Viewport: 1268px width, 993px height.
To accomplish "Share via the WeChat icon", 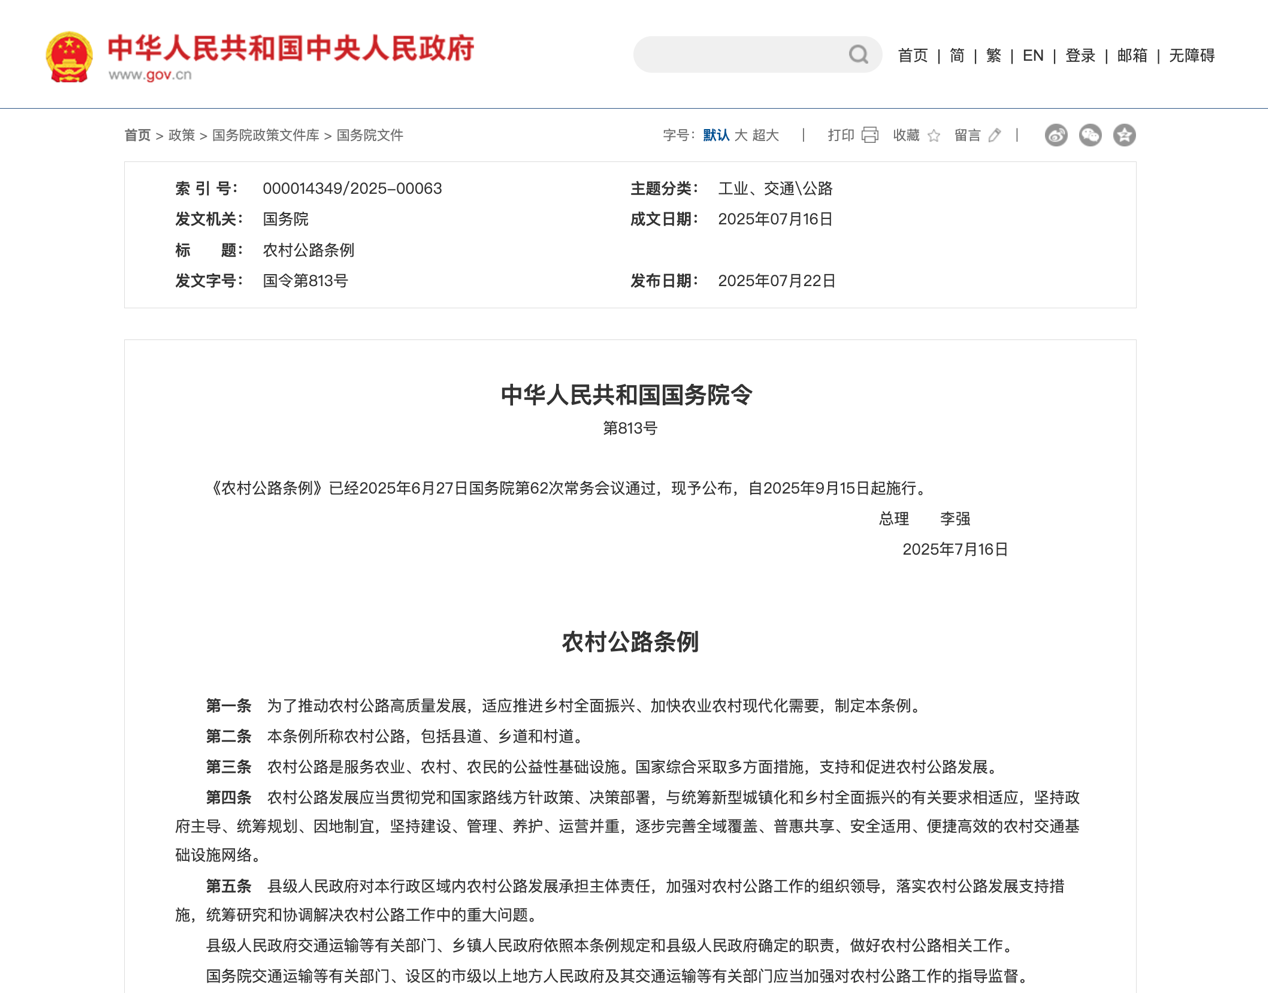I will click(1090, 135).
